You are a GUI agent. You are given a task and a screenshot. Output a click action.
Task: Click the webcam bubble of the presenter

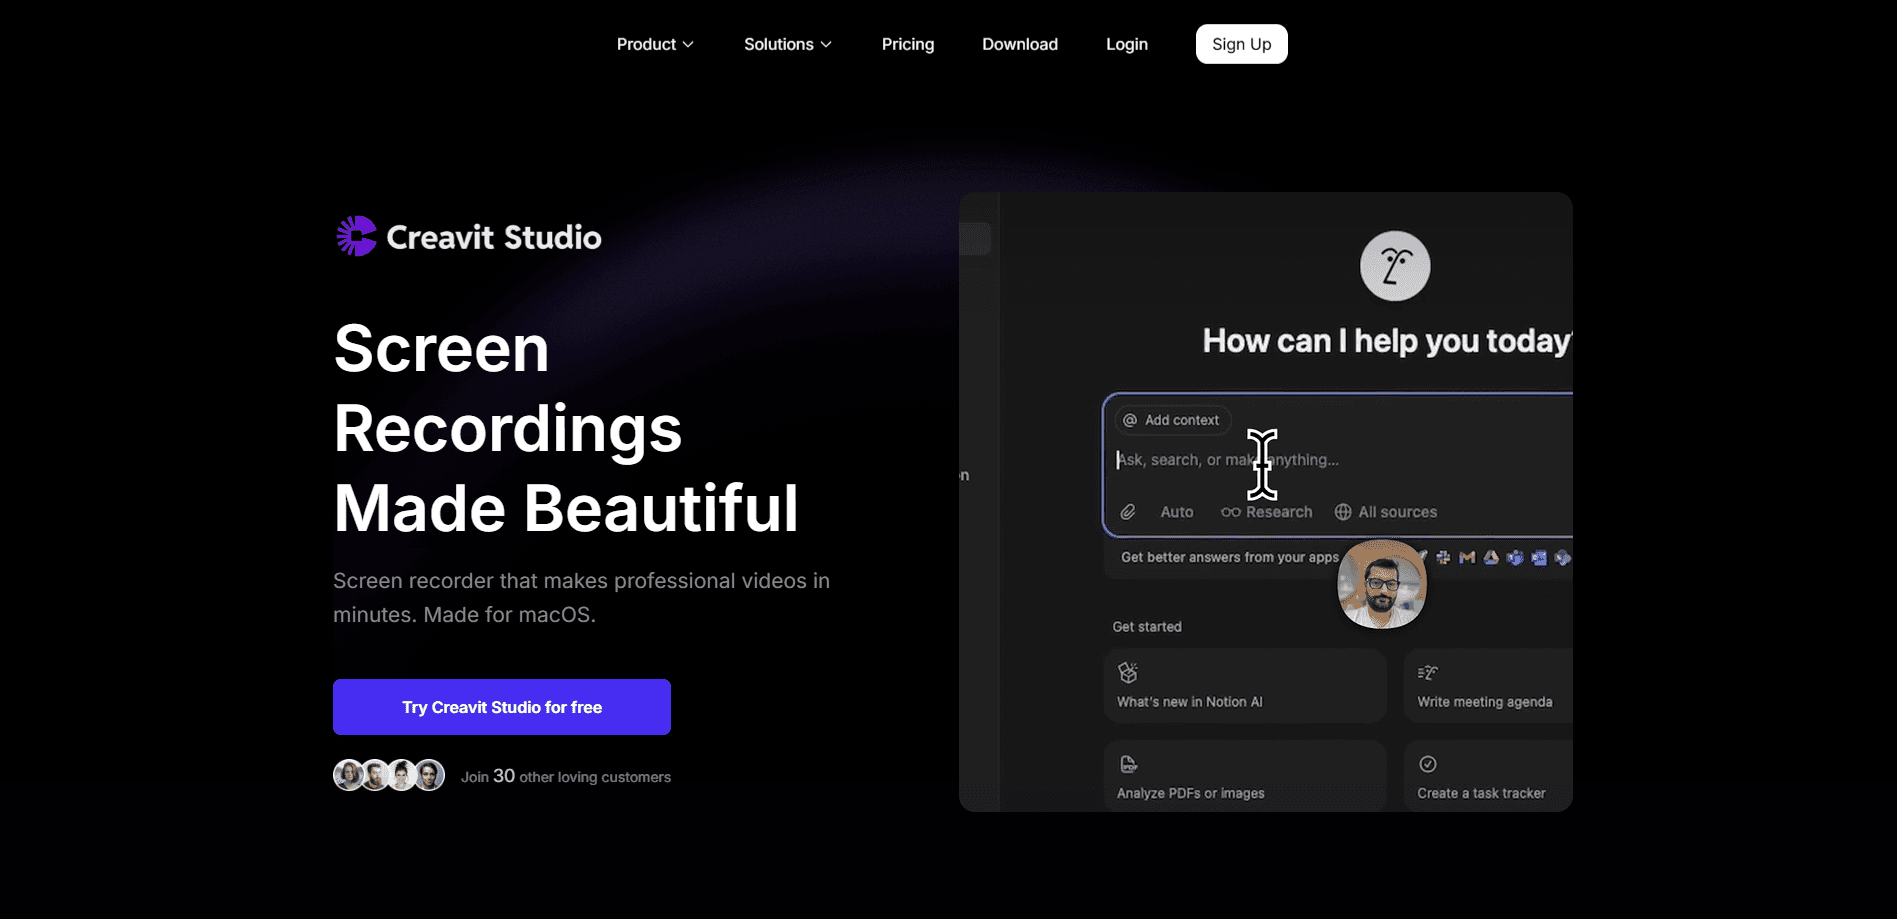(x=1382, y=585)
